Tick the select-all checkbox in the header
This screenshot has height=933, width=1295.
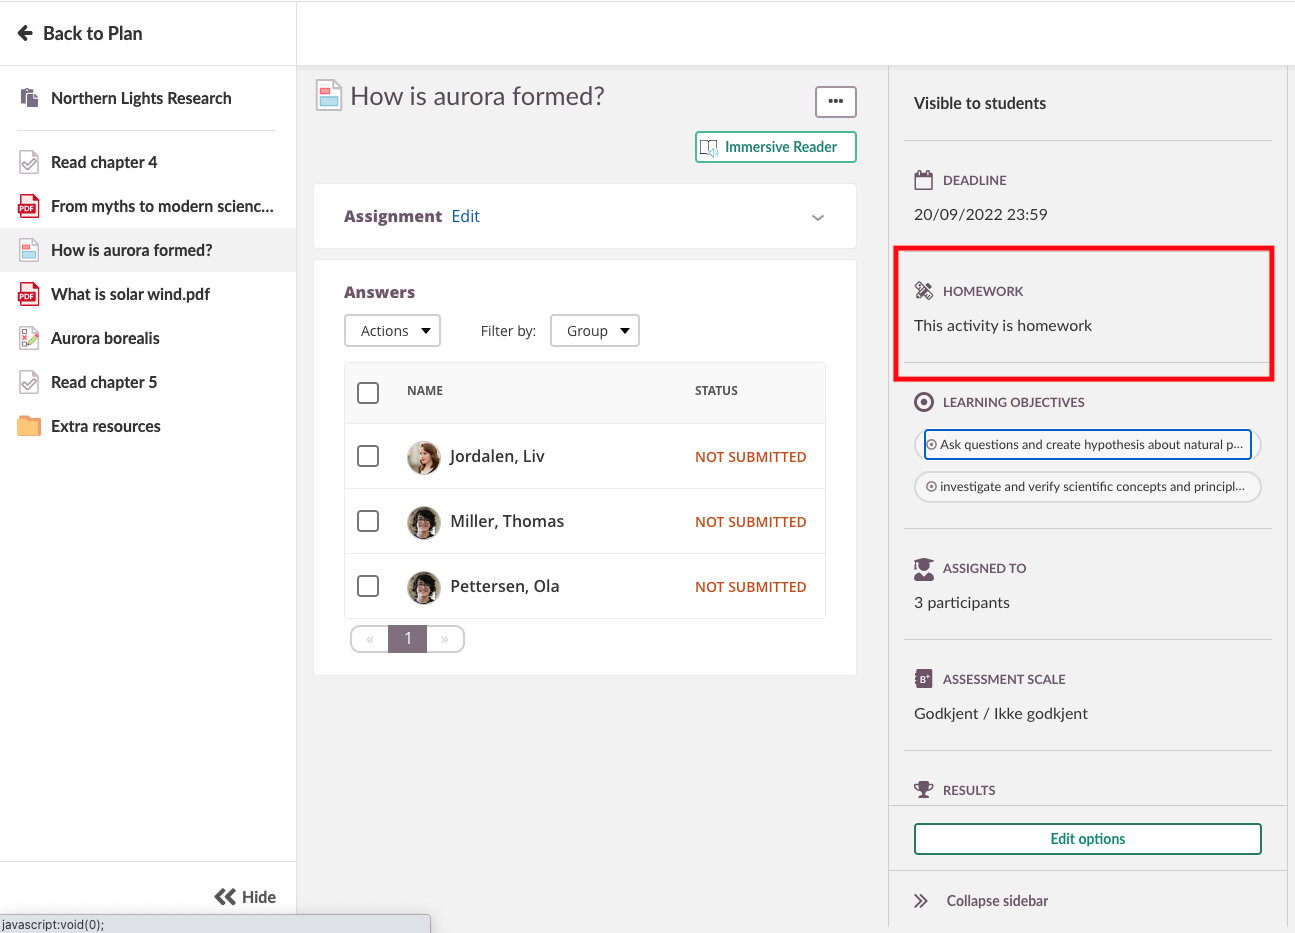click(x=368, y=392)
